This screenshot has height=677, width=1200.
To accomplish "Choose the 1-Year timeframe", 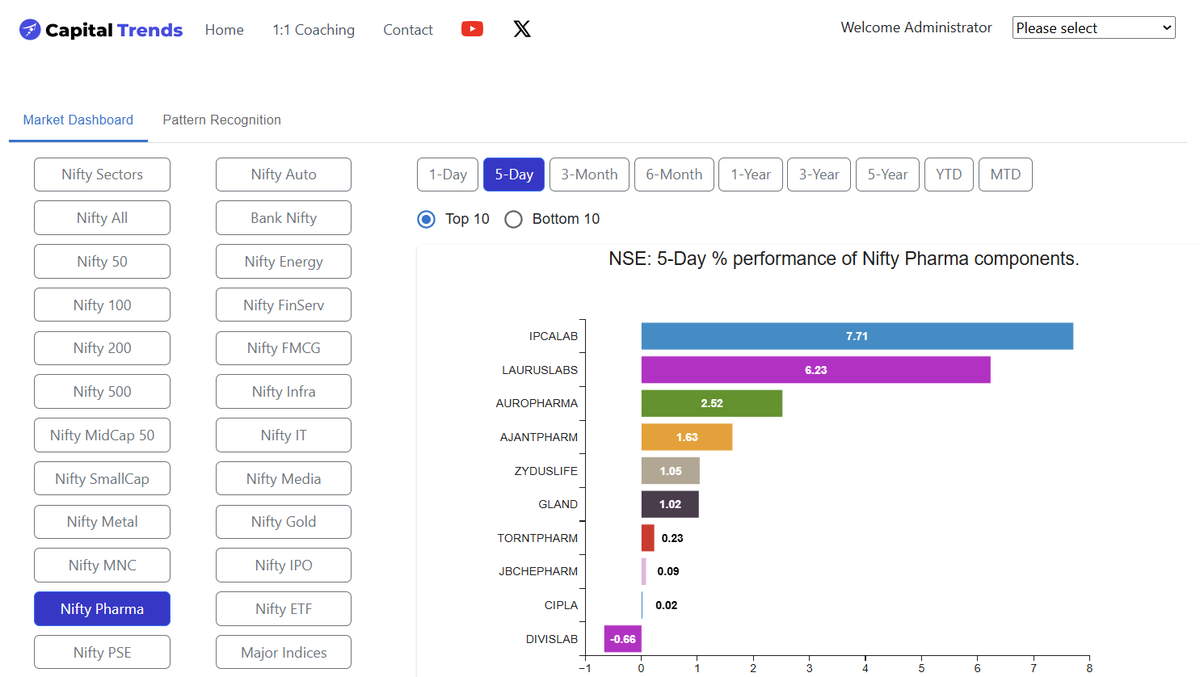I will [x=750, y=174].
